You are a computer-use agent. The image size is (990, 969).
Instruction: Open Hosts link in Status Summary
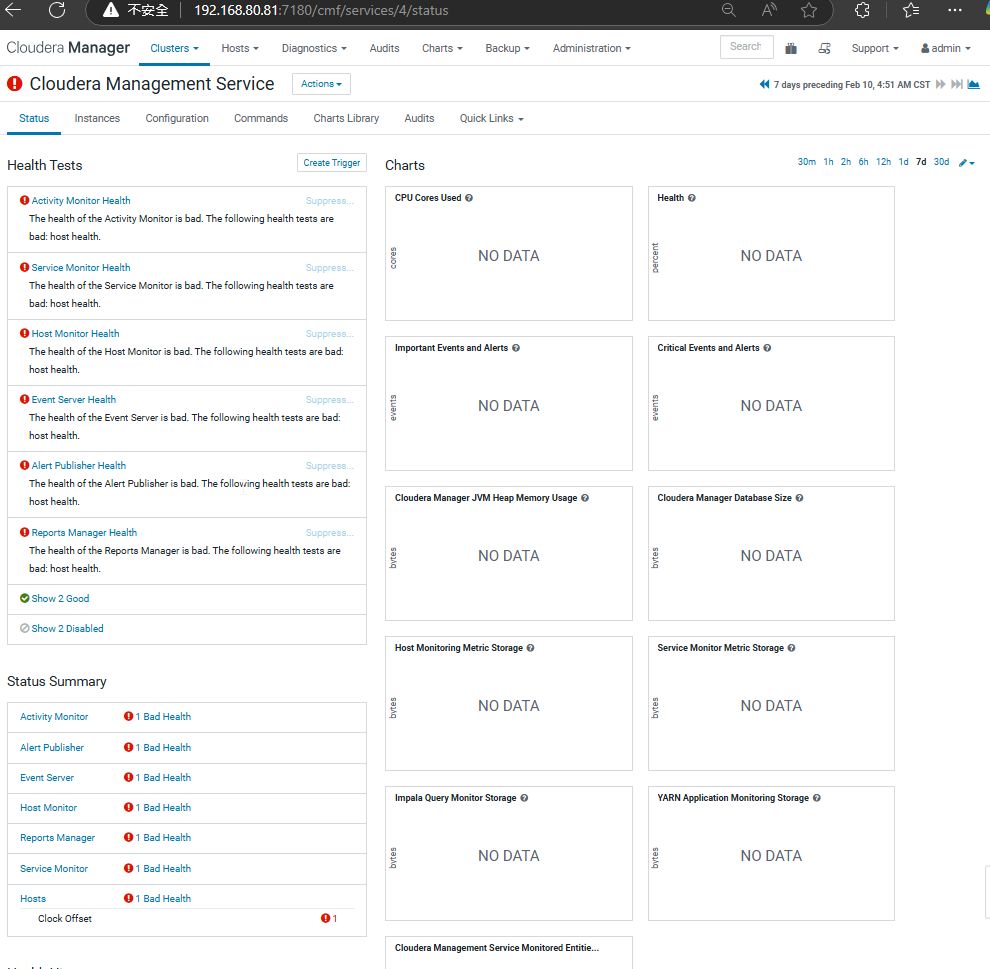coord(33,898)
